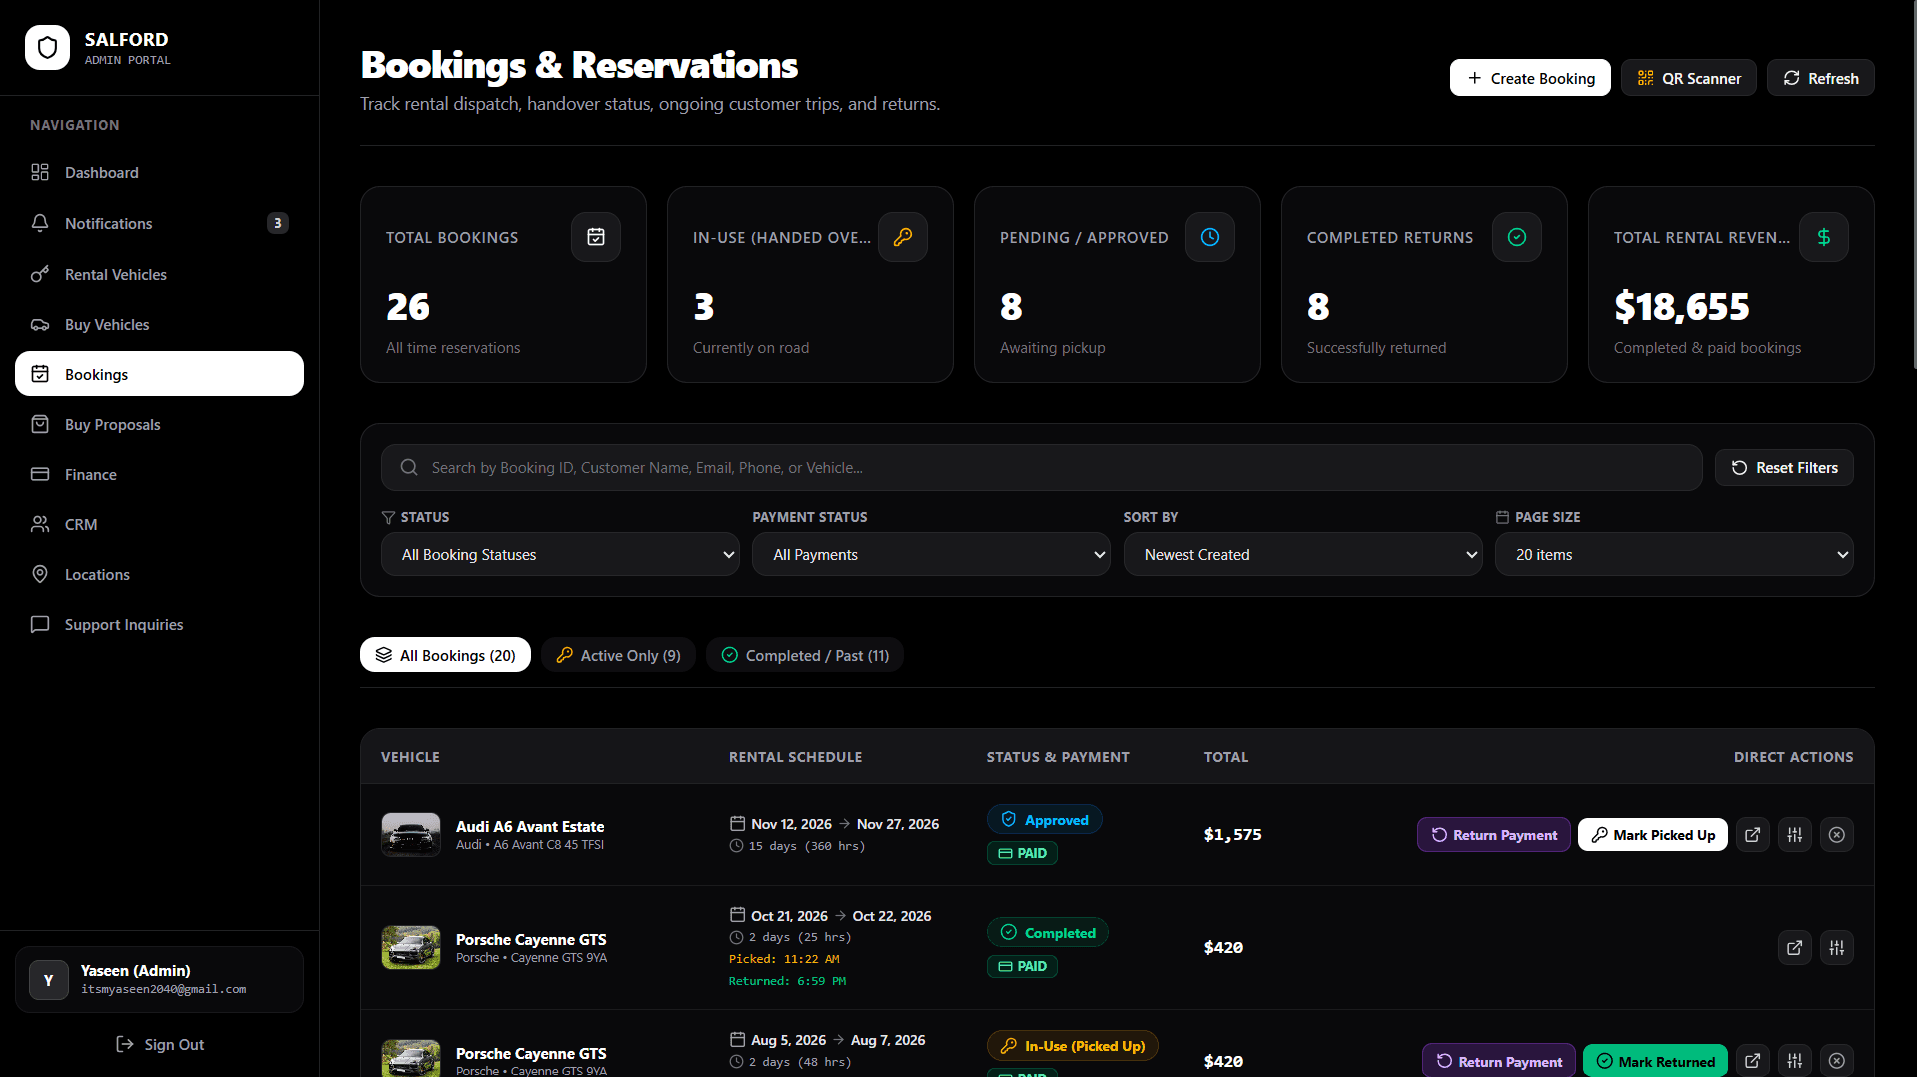The height and width of the screenshot is (1077, 1917).
Task: Go to Rental Vehicles section
Action: pyautogui.click(x=159, y=274)
